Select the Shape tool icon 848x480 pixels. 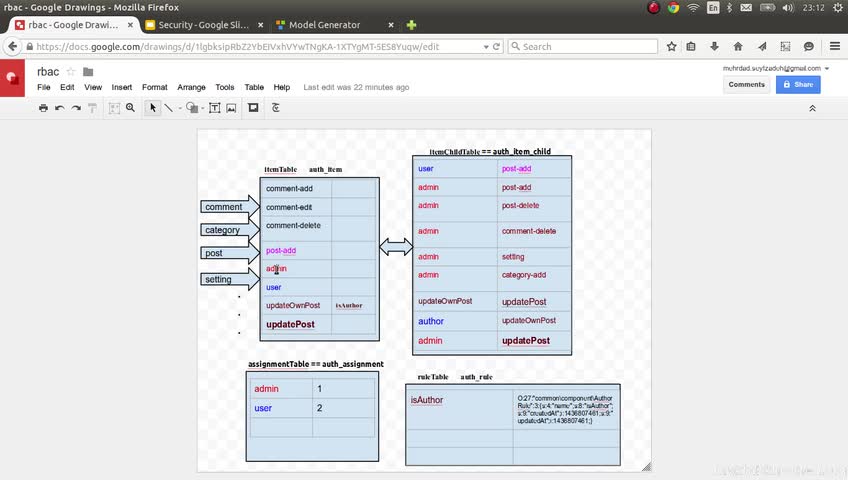click(x=191, y=108)
